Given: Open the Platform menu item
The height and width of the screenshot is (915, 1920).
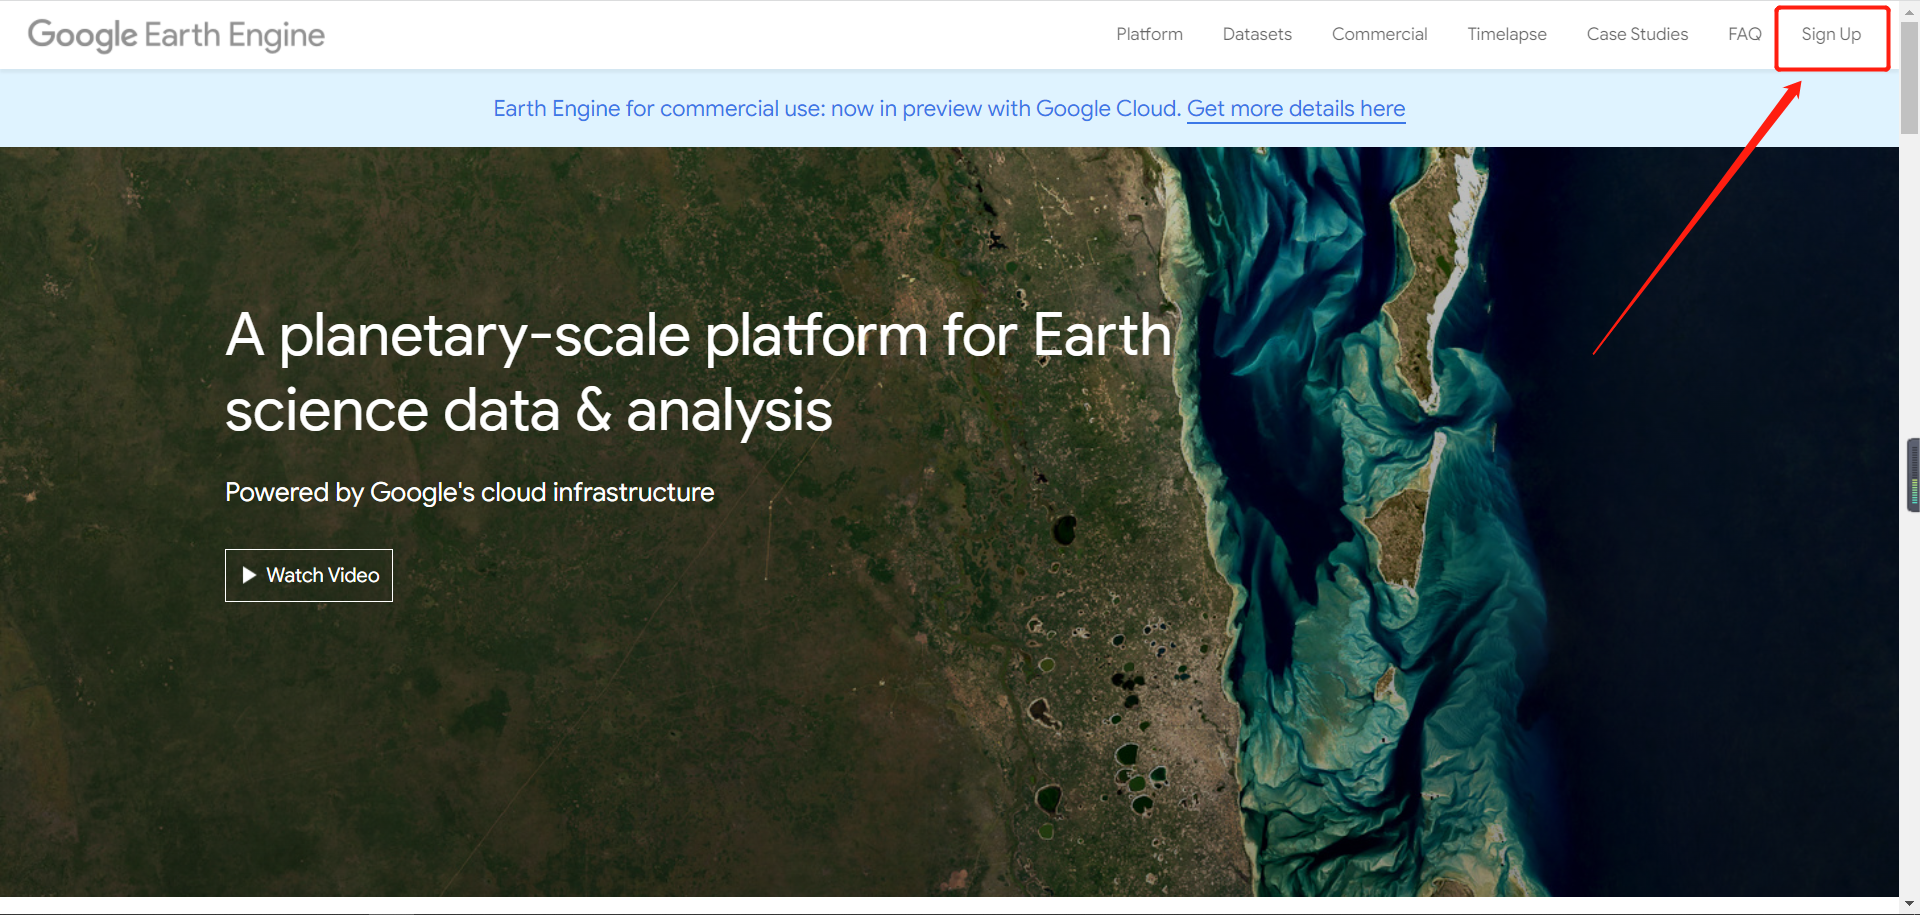Looking at the screenshot, I should pyautogui.click(x=1149, y=34).
